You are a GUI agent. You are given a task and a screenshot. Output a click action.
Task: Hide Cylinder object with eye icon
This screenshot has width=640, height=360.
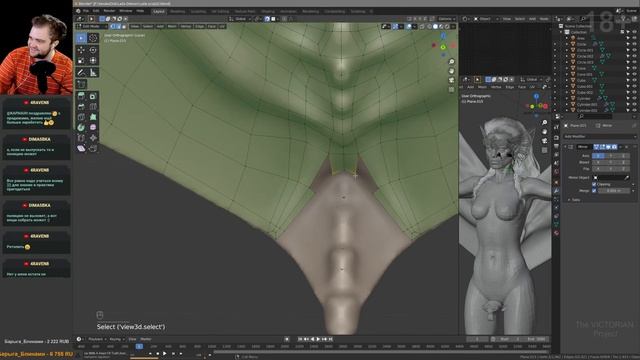click(x=634, y=99)
